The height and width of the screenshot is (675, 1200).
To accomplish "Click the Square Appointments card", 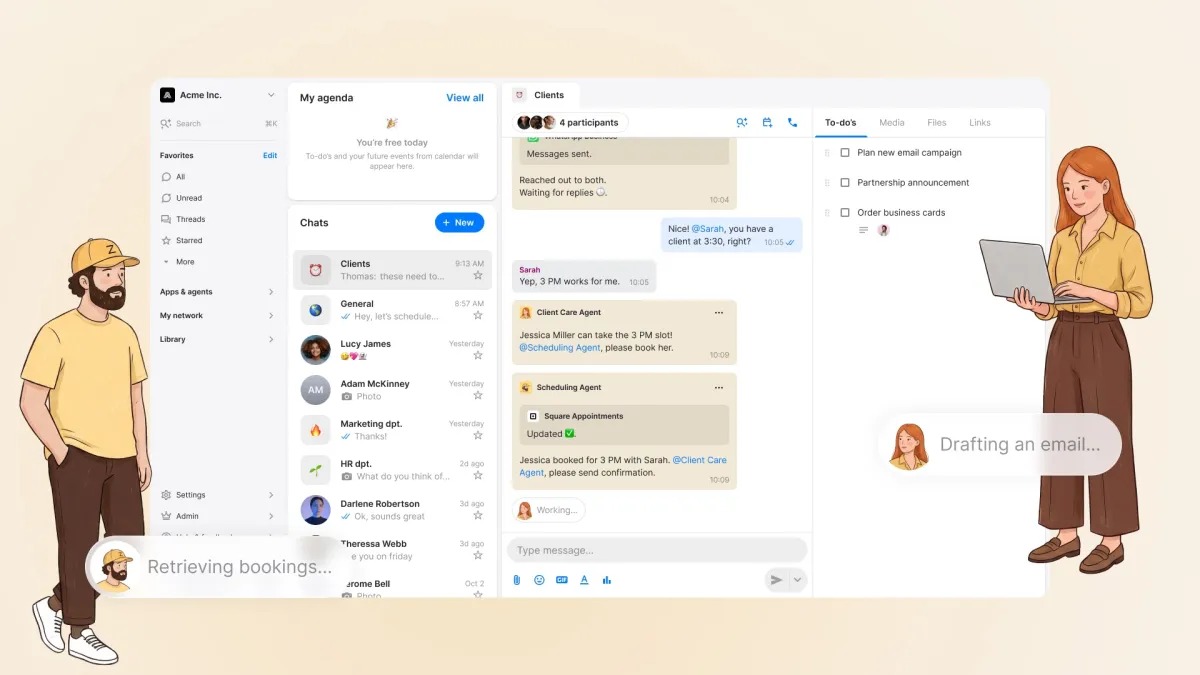I will click(x=624, y=425).
